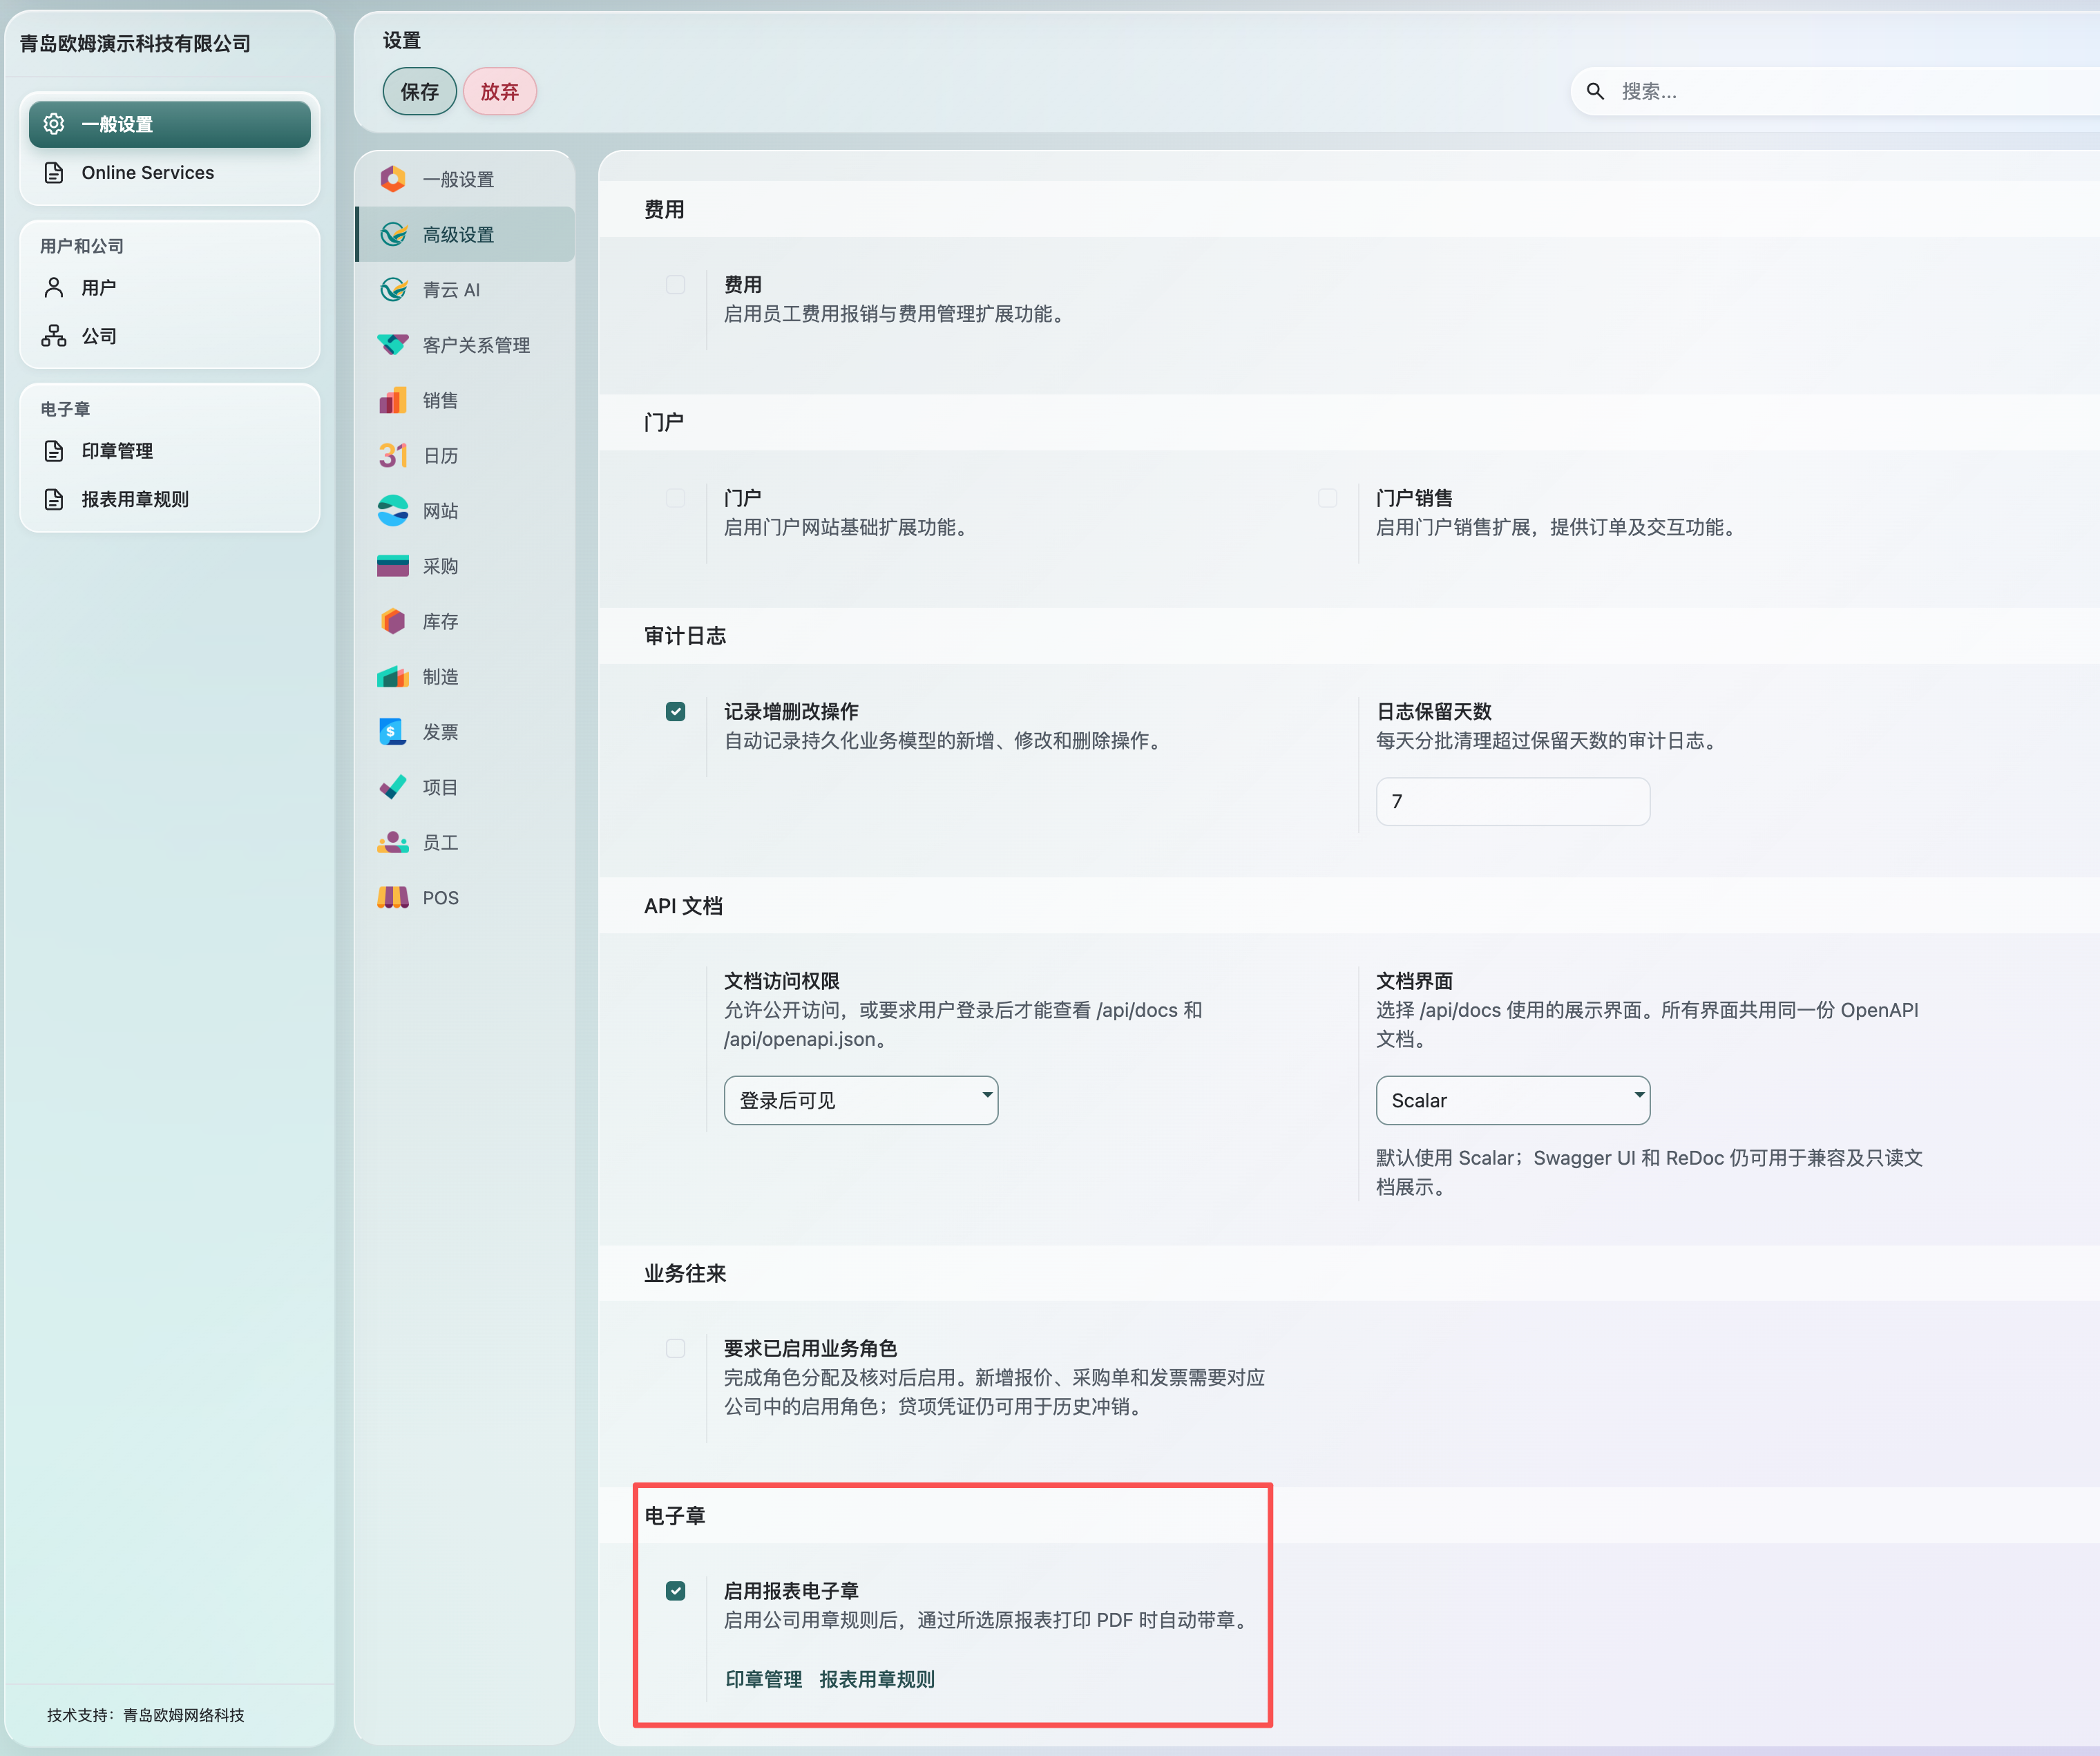Click the 发票 dollar document icon
Screen dimensions: 2100x1756
click(393, 732)
